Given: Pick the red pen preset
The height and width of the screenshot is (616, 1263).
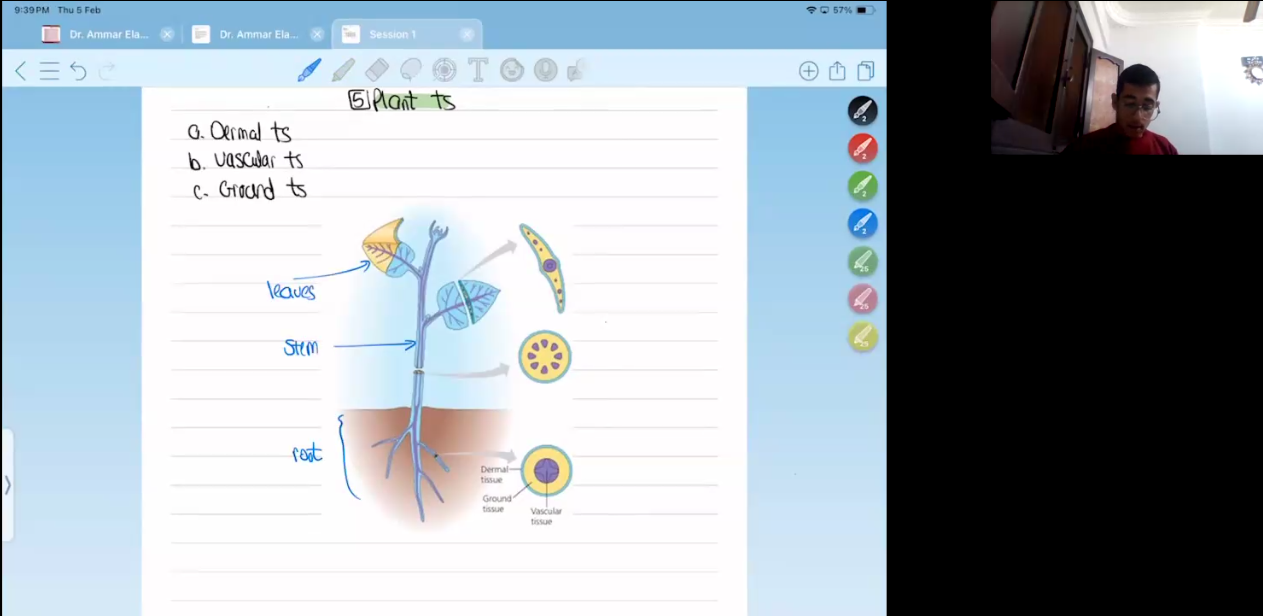Looking at the screenshot, I should coord(862,149).
